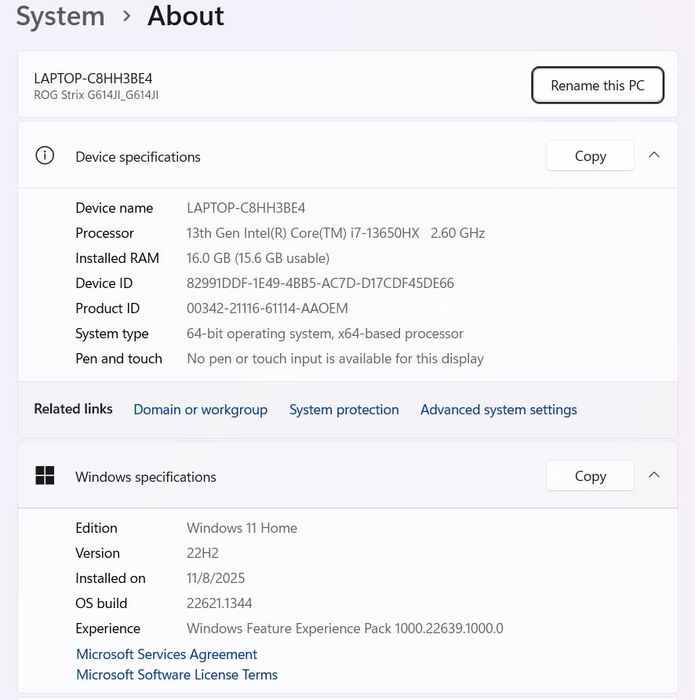695x700 pixels.
Task: Select the Product ID value 00342-21116-61114-AAOEM
Action: coord(267,308)
